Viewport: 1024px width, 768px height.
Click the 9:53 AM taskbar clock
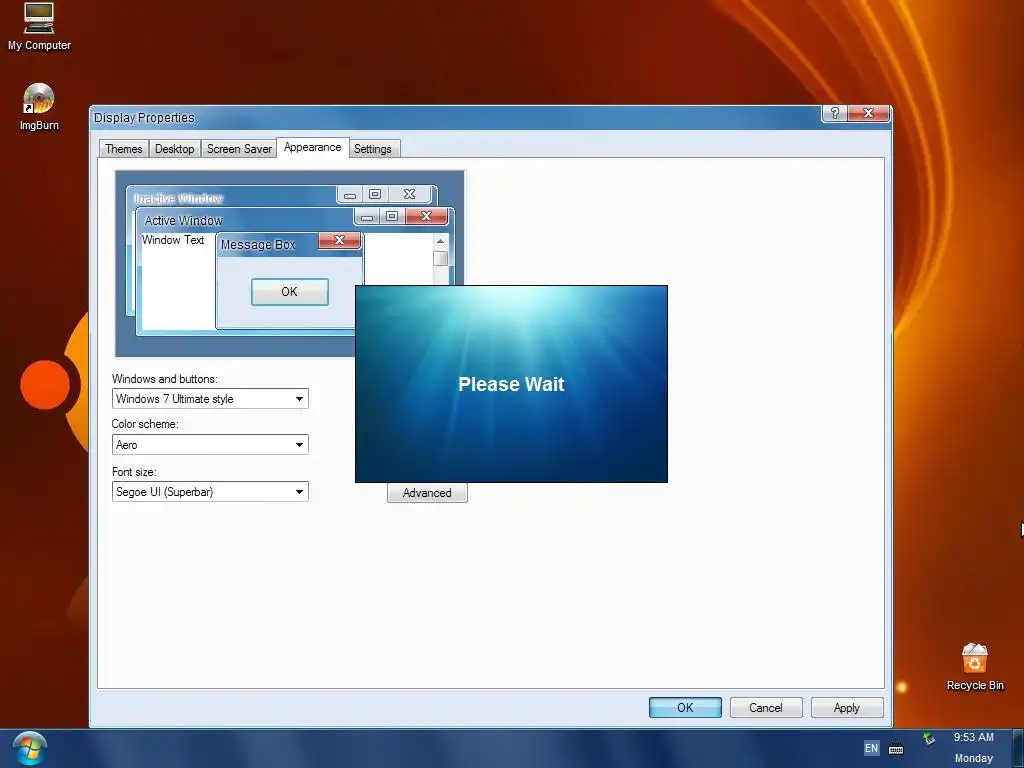coord(973,737)
